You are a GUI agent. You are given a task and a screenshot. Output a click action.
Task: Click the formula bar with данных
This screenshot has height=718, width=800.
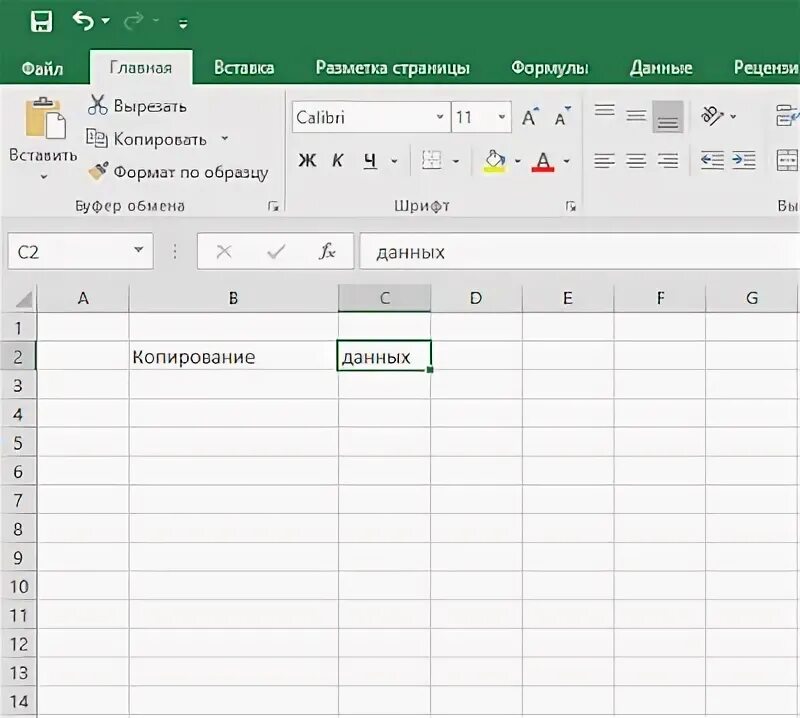[x=580, y=252]
